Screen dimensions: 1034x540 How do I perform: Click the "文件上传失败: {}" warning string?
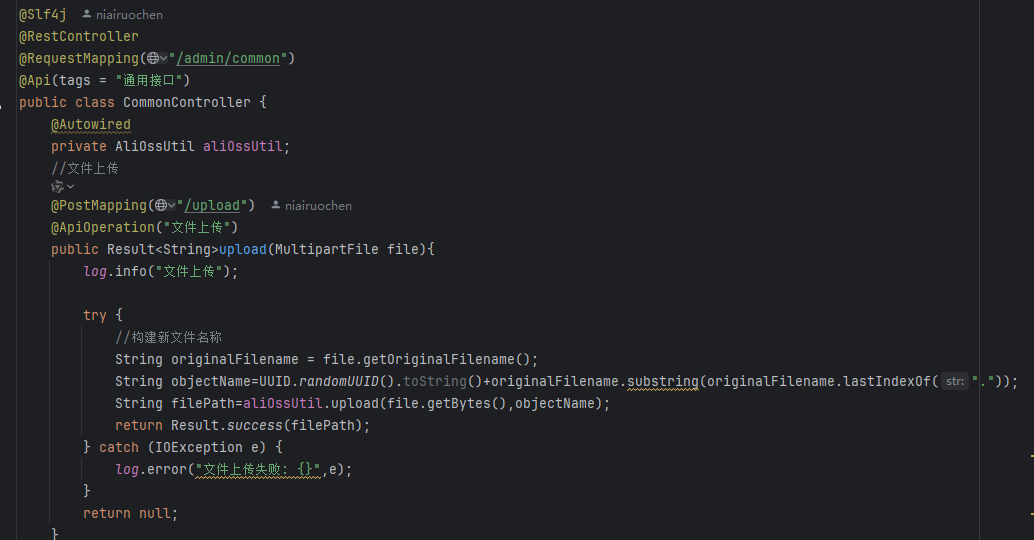point(258,469)
